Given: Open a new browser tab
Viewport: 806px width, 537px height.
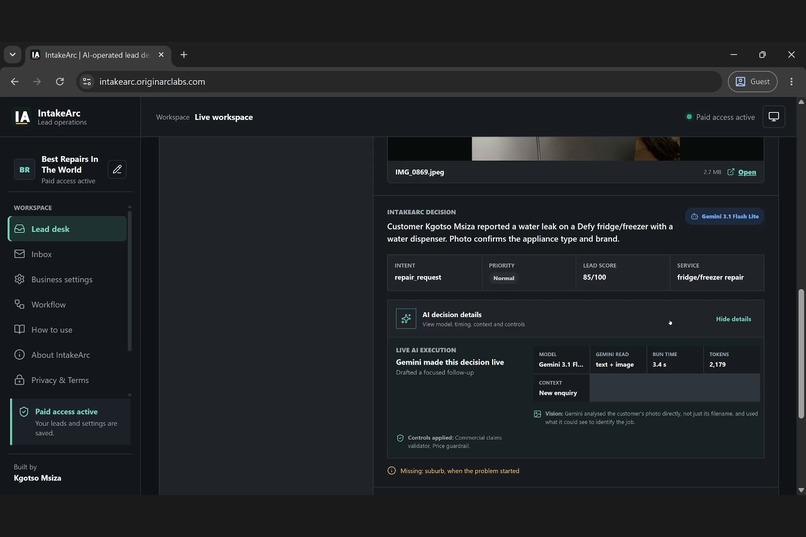Looking at the screenshot, I should pyautogui.click(x=184, y=54).
